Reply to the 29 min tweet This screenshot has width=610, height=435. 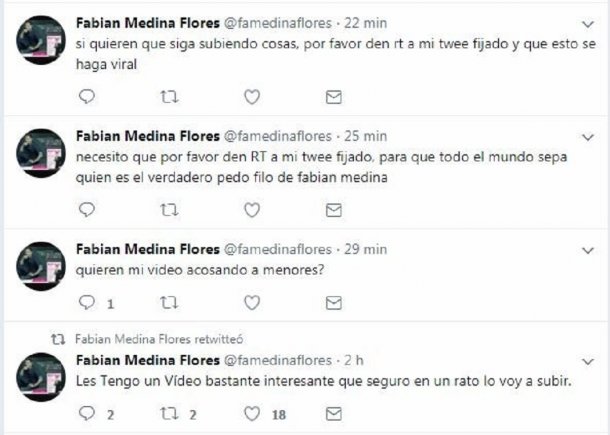[87, 301]
